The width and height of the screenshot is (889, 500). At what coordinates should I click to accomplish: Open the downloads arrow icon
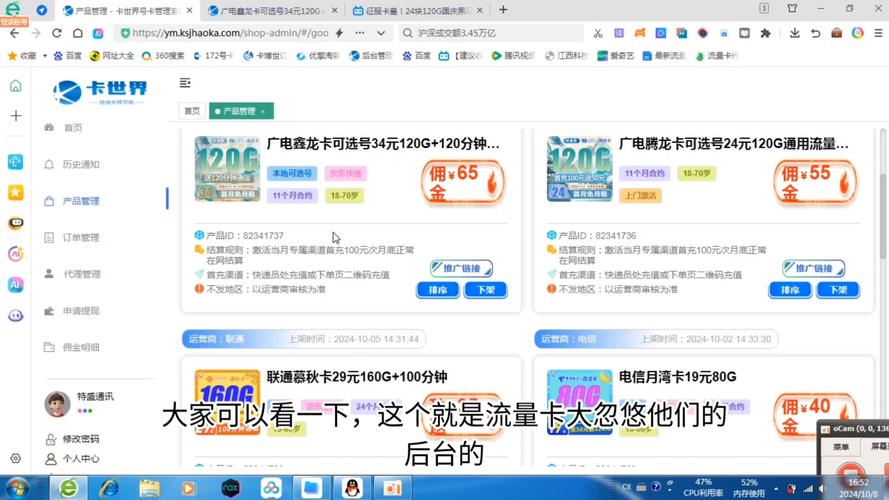[794, 33]
